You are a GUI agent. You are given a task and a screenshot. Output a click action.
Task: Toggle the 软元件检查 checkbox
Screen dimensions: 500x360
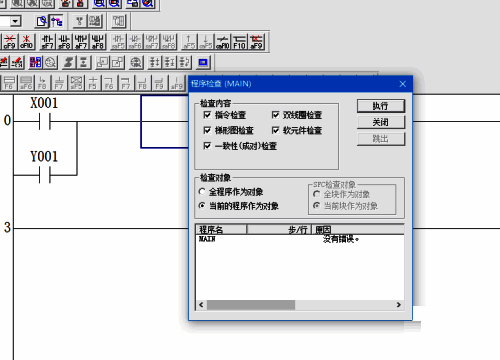click(275, 130)
